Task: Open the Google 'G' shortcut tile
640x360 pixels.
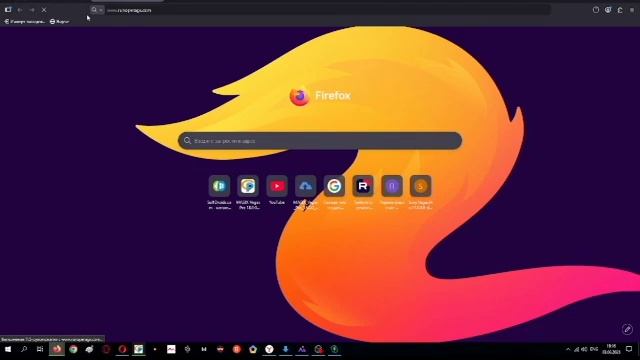Action: click(x=334, y=186)
